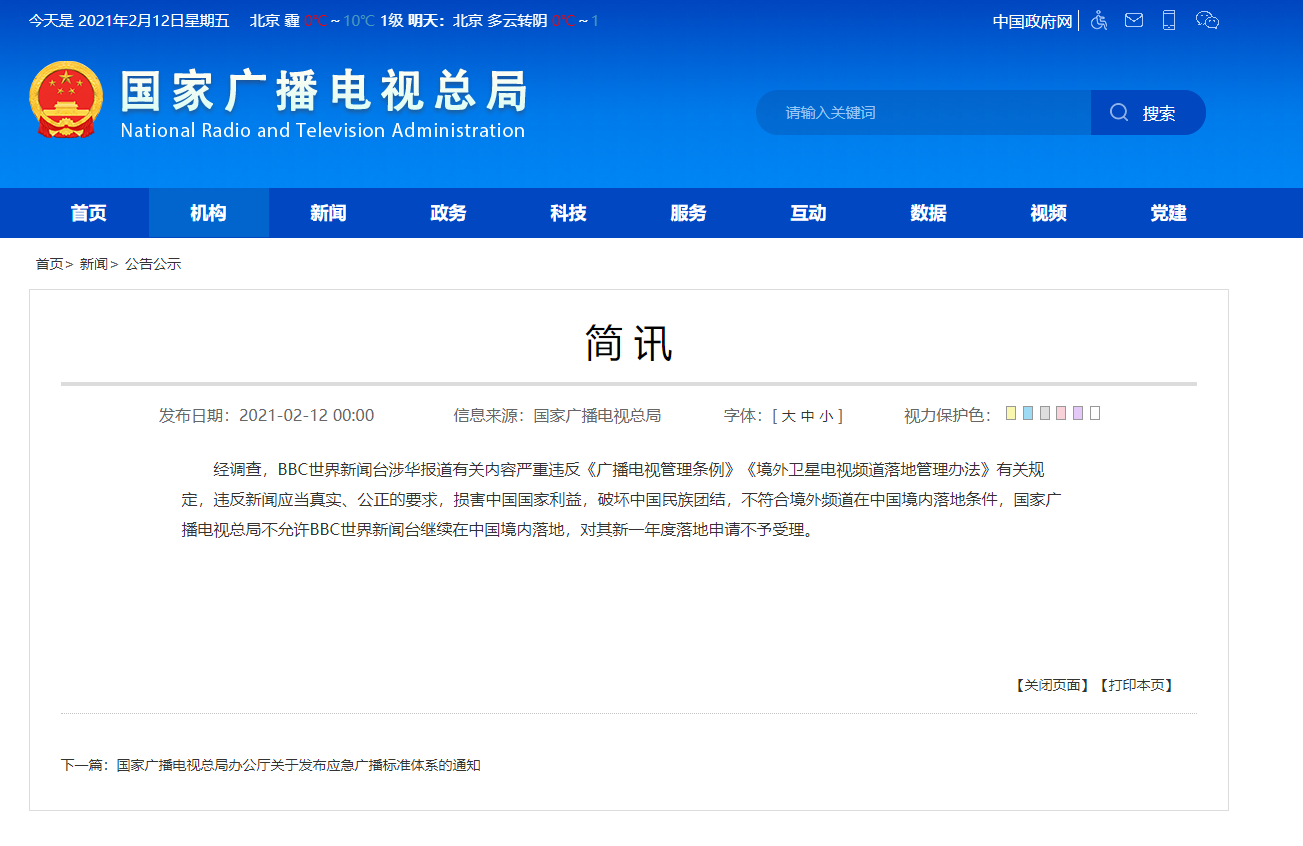This screenshot has width=1303, height=846.
Task: Click the 发布日期 2021-02-12 00:00 text
Action: 266,416
